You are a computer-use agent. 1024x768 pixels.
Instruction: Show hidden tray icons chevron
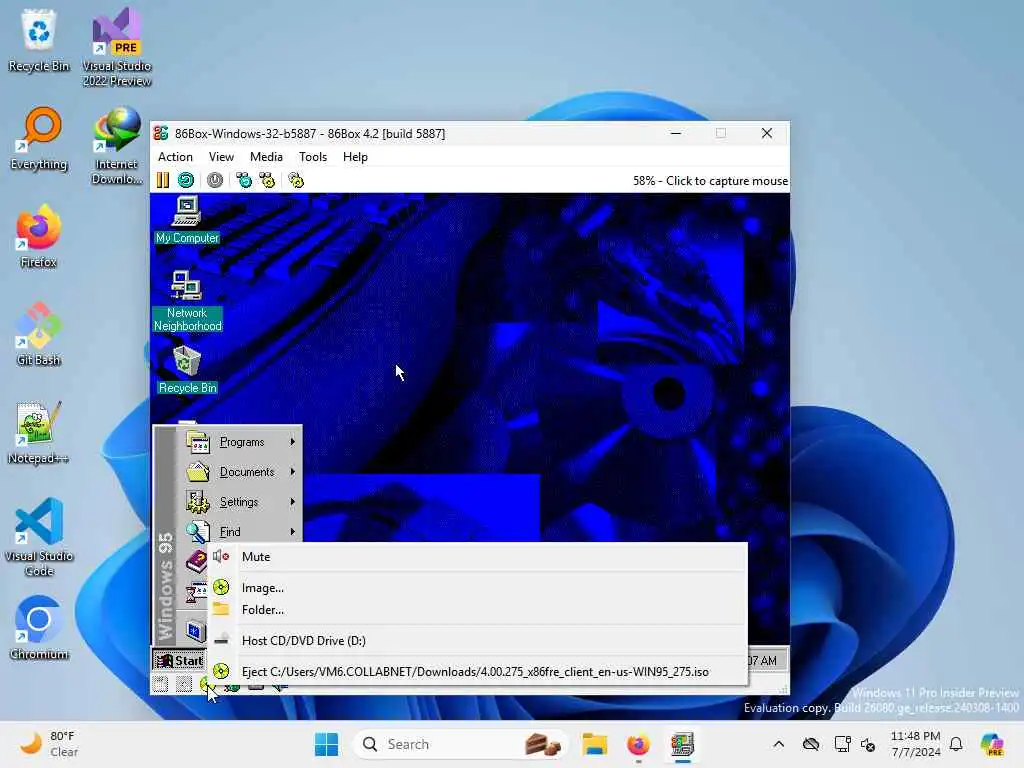(x=778, y=744)
